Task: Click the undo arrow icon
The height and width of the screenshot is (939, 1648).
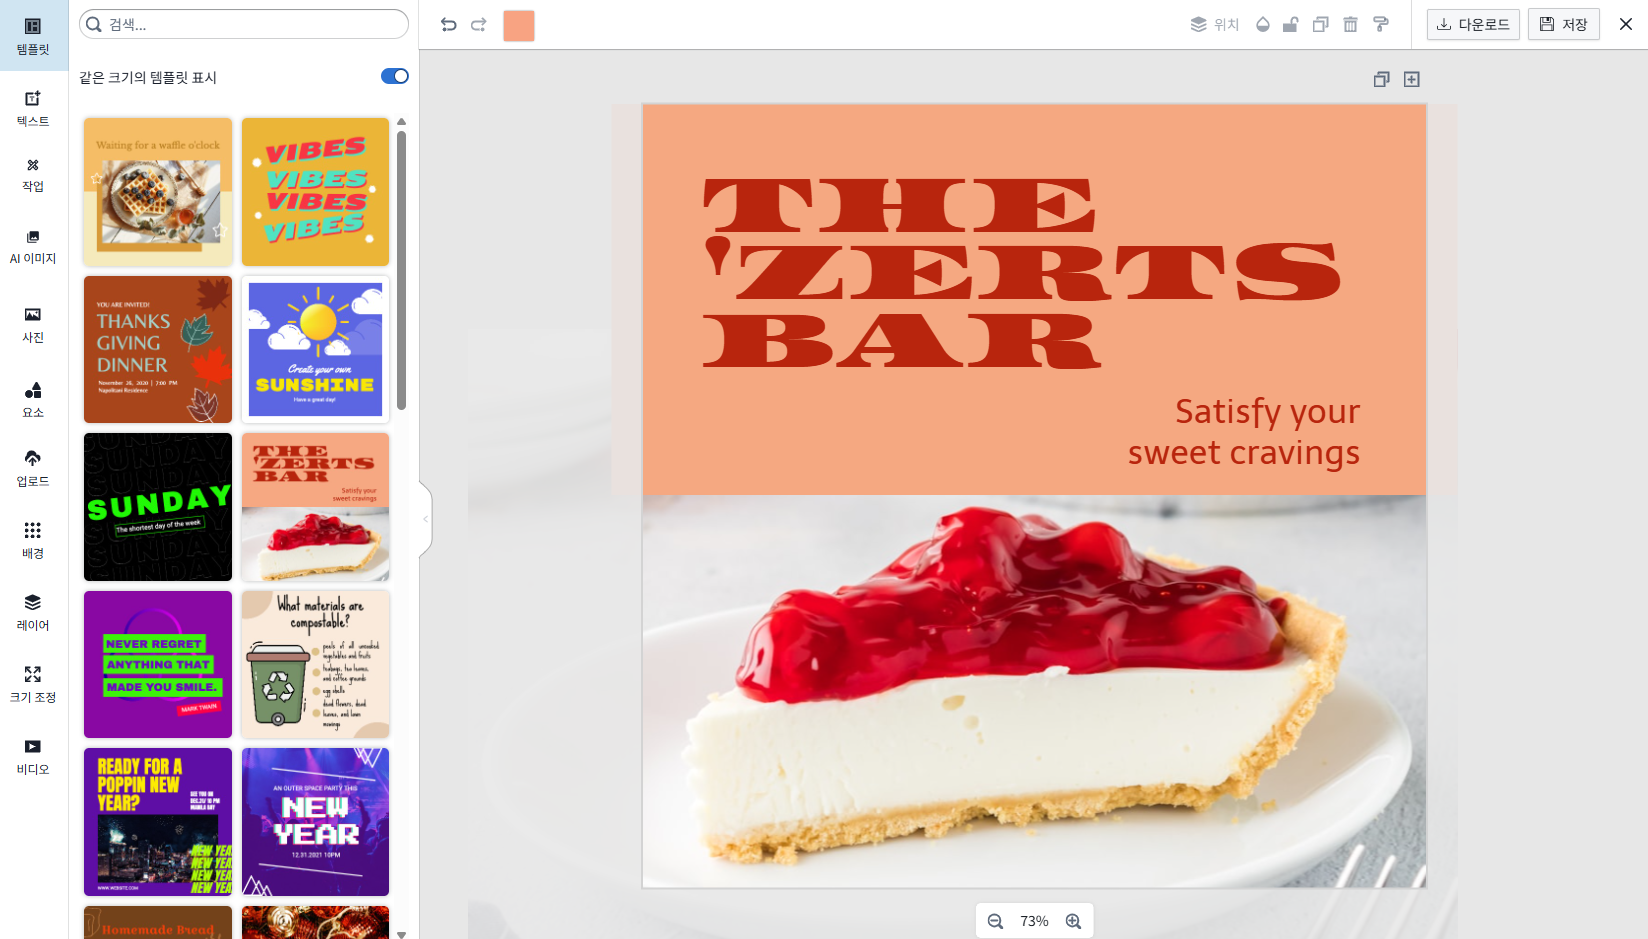Action: coord(449,25)
